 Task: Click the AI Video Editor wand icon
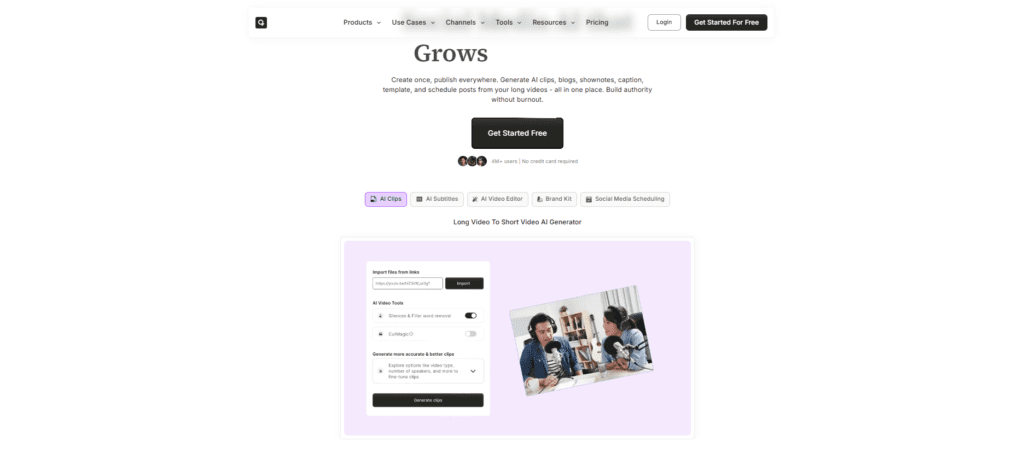tap(475, 199)
